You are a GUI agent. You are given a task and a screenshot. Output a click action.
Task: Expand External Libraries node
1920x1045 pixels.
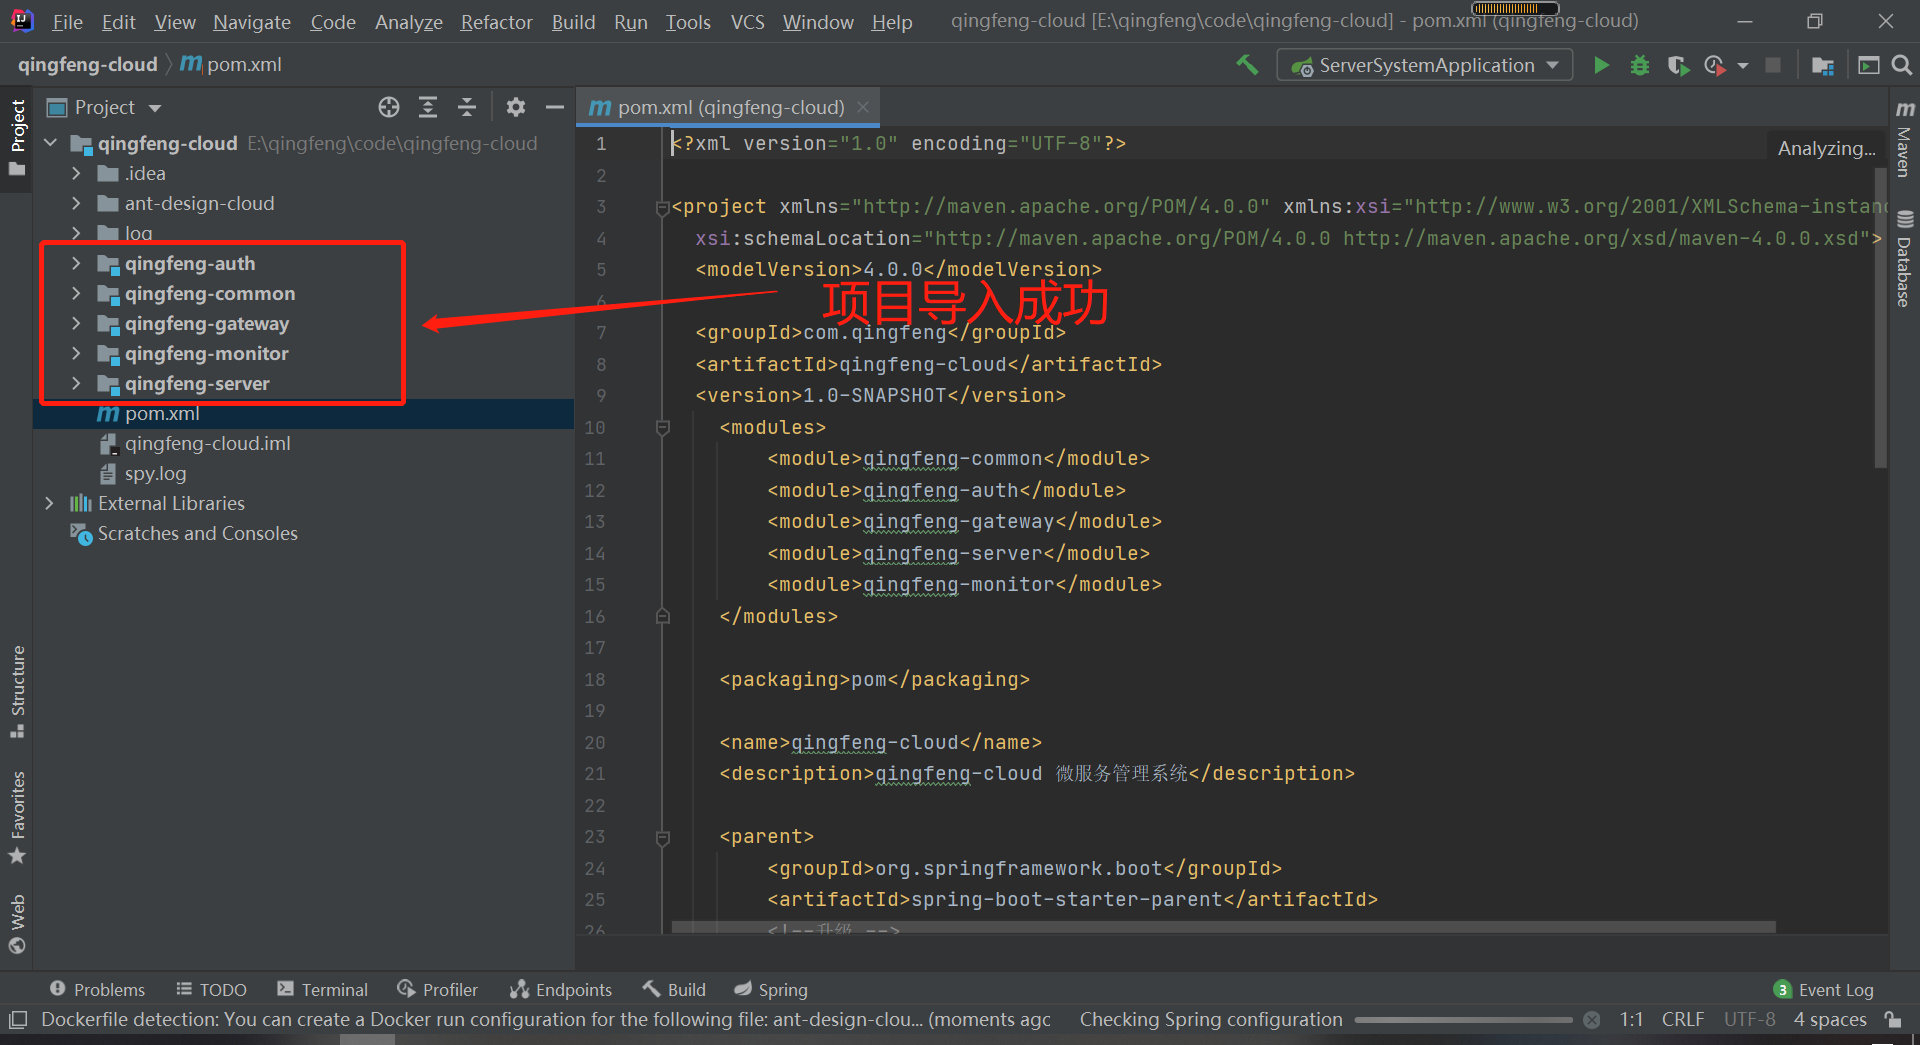coord(49,503)
